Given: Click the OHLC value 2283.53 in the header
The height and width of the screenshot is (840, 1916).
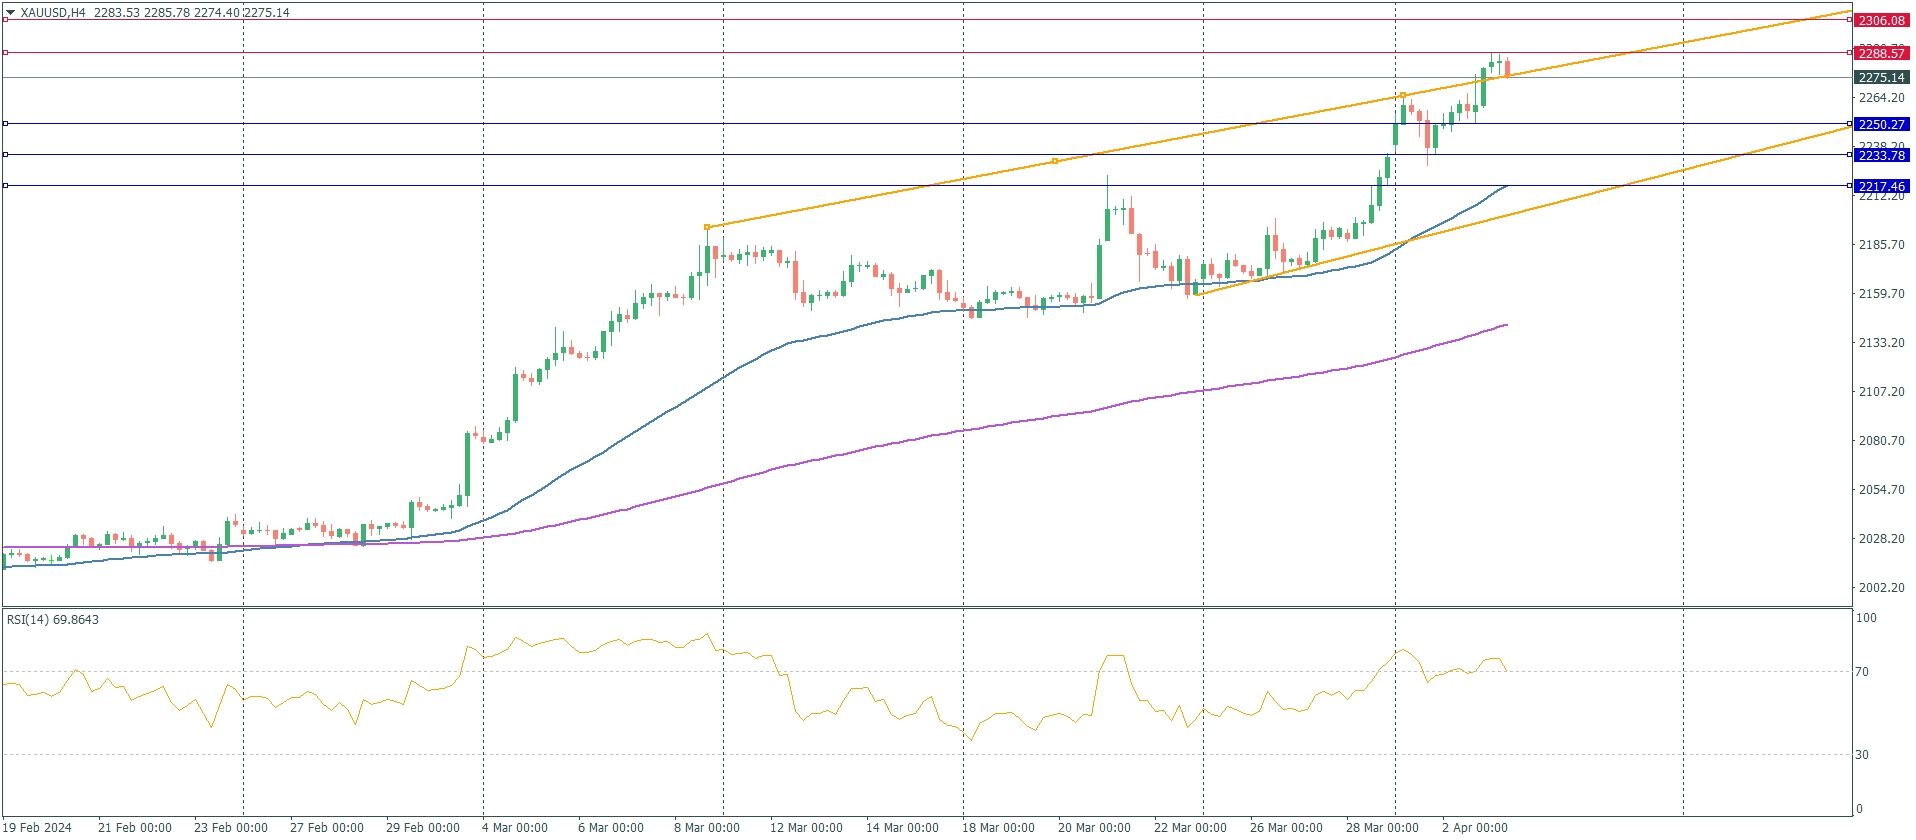Looking at the screenshot, I should tap(115, 13).
